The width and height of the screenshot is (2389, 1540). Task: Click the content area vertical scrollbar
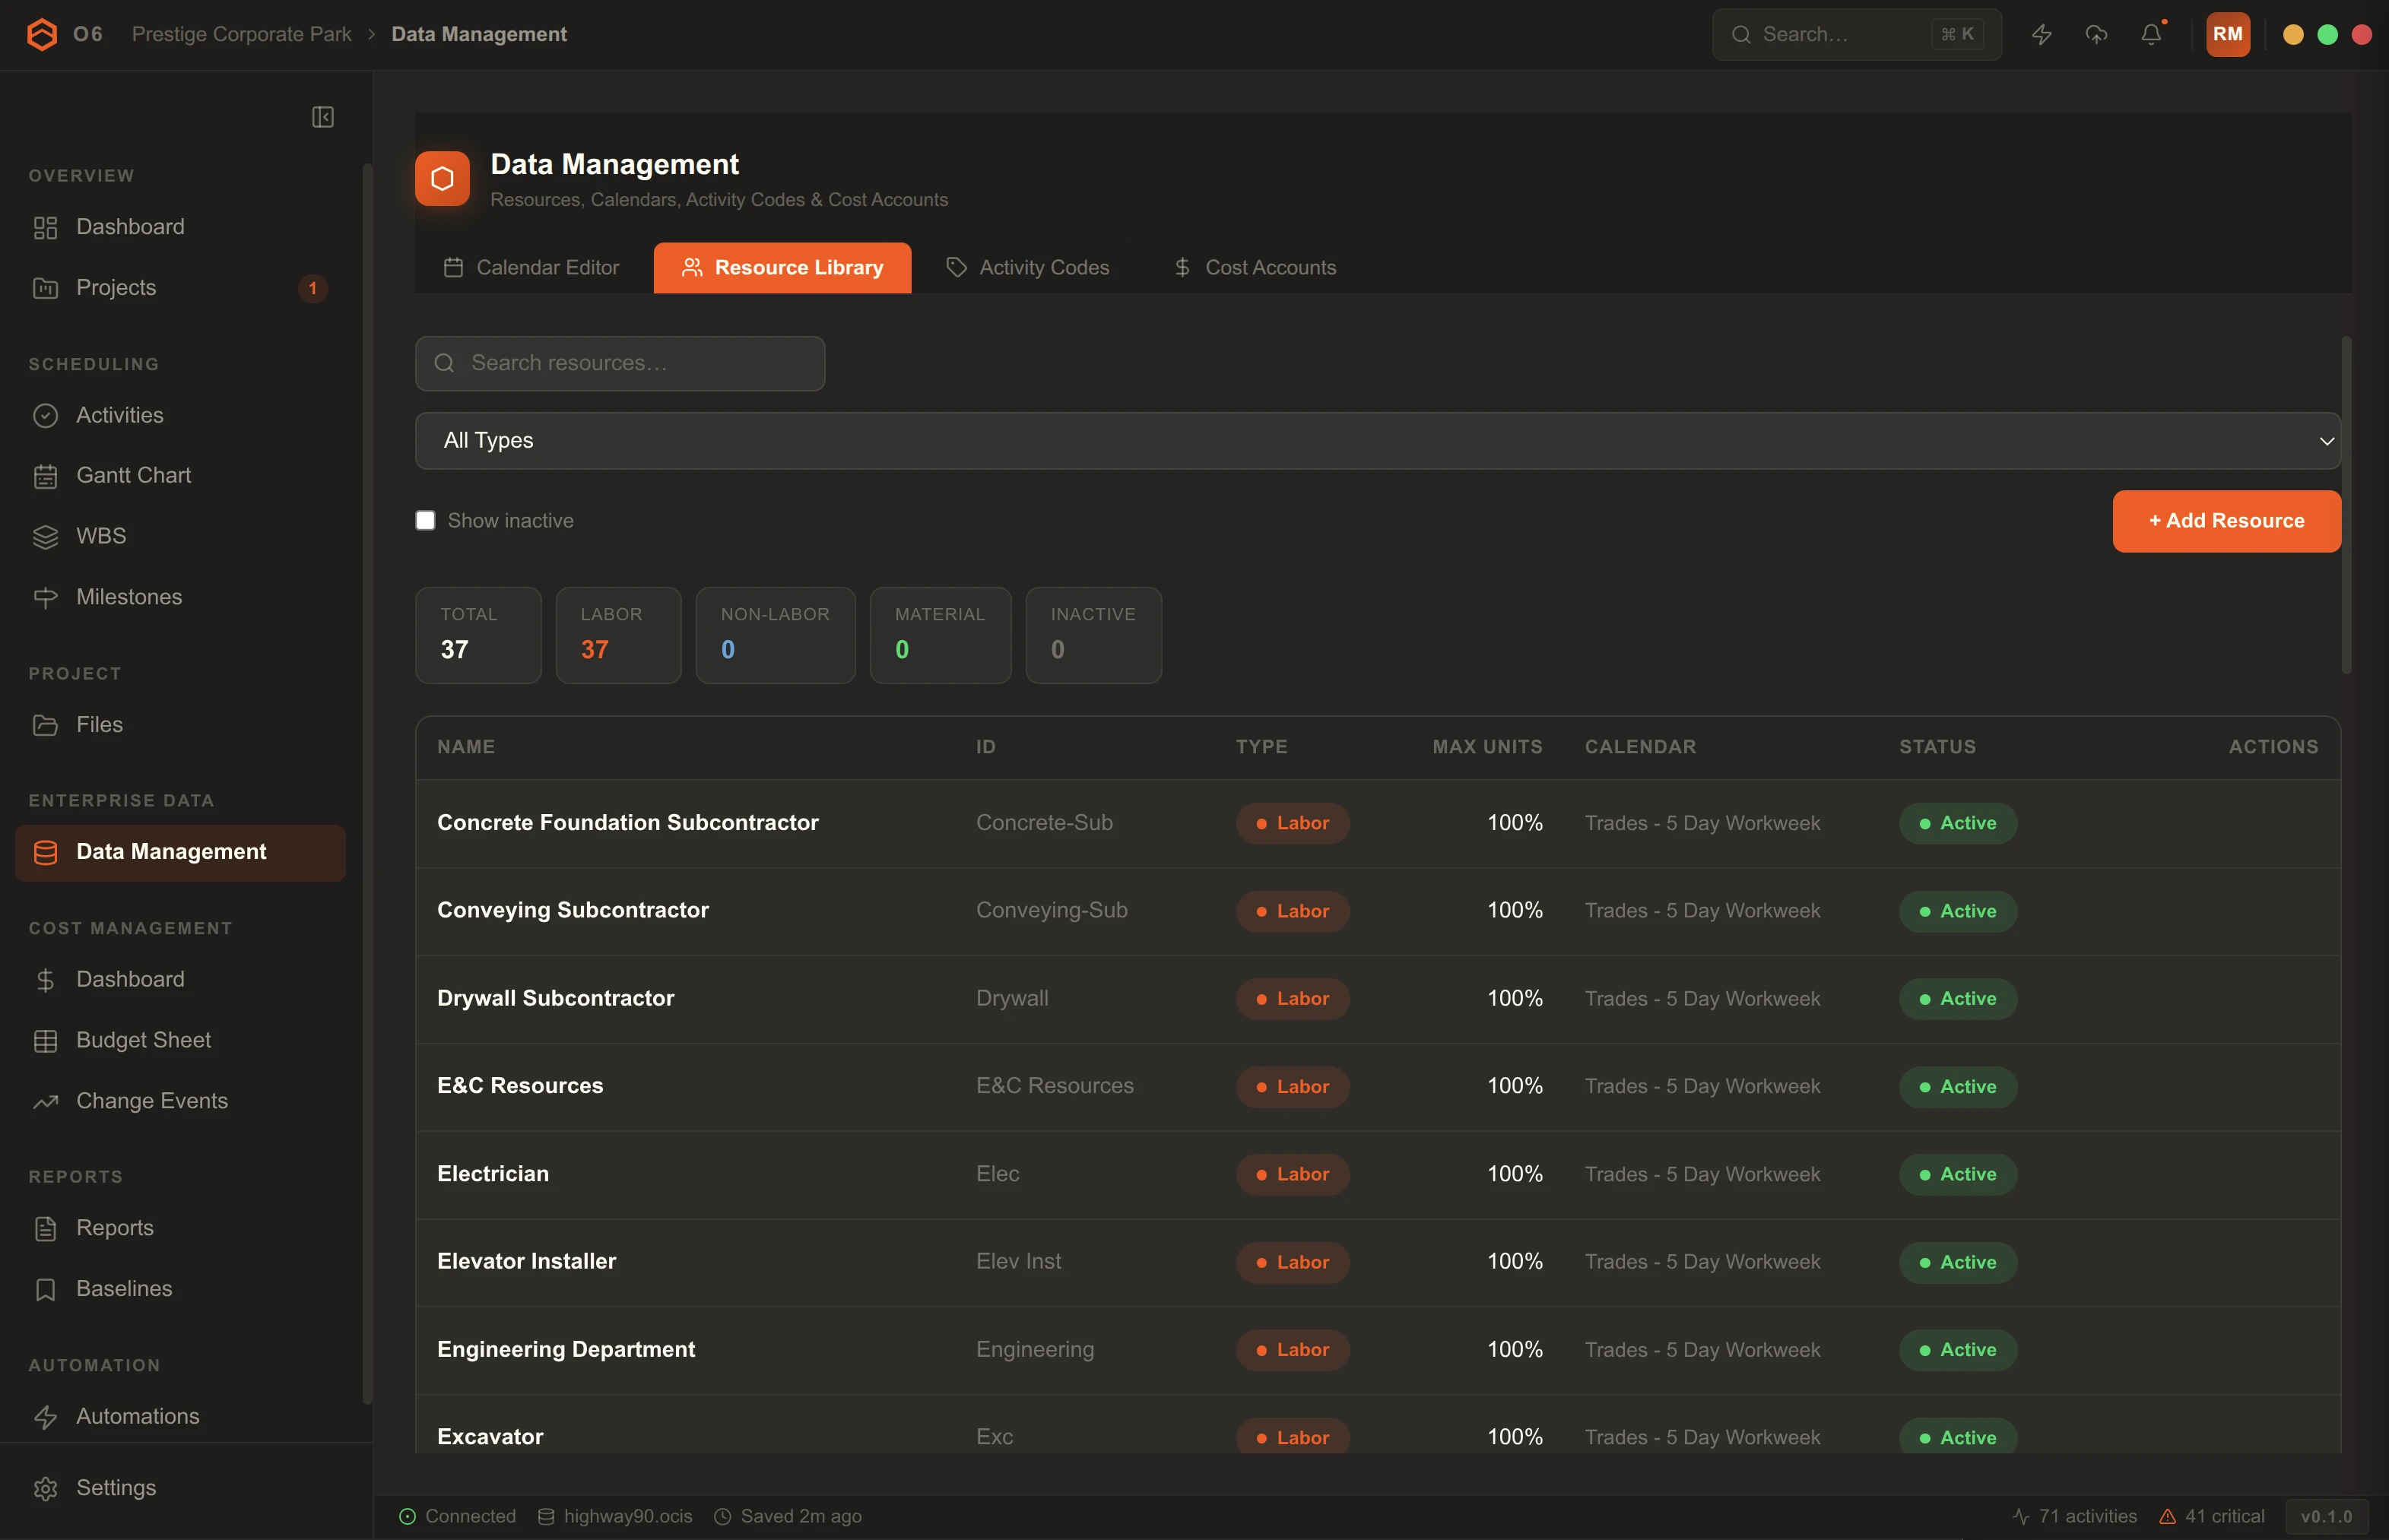[x=2346, y=505]
